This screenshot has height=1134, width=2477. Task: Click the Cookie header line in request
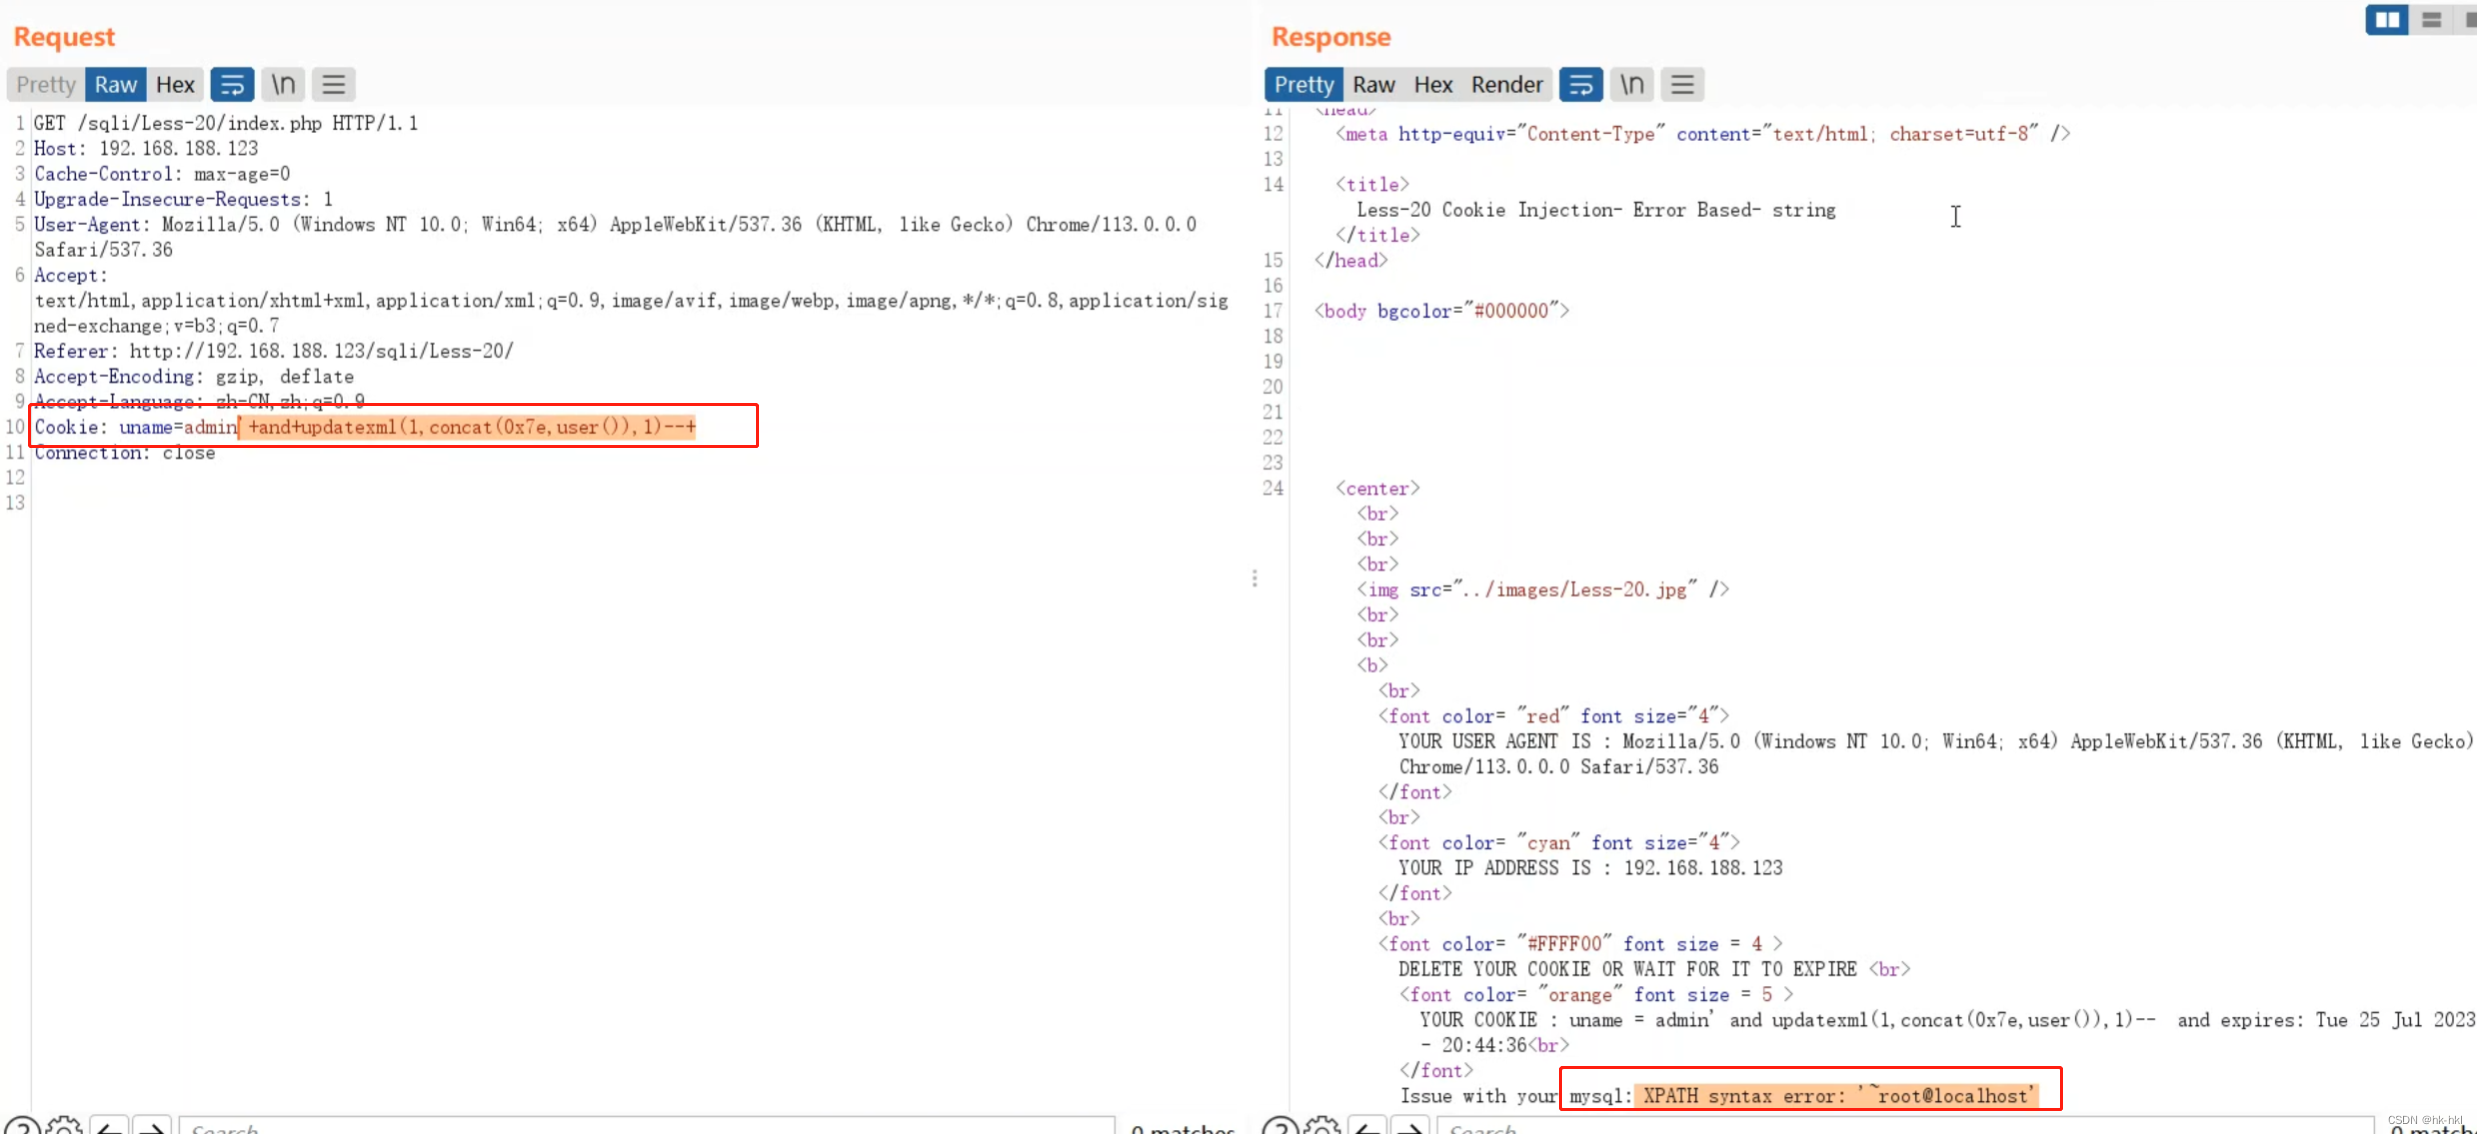tap(365, 427)
